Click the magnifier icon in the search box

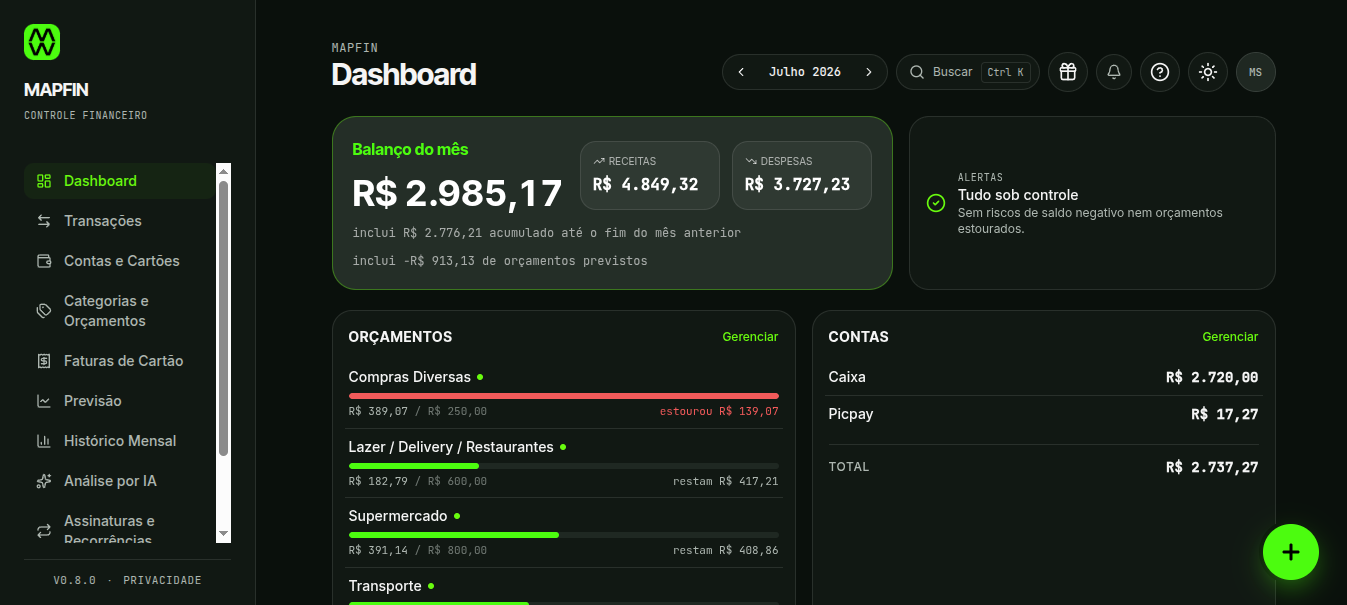pos(917,72)
